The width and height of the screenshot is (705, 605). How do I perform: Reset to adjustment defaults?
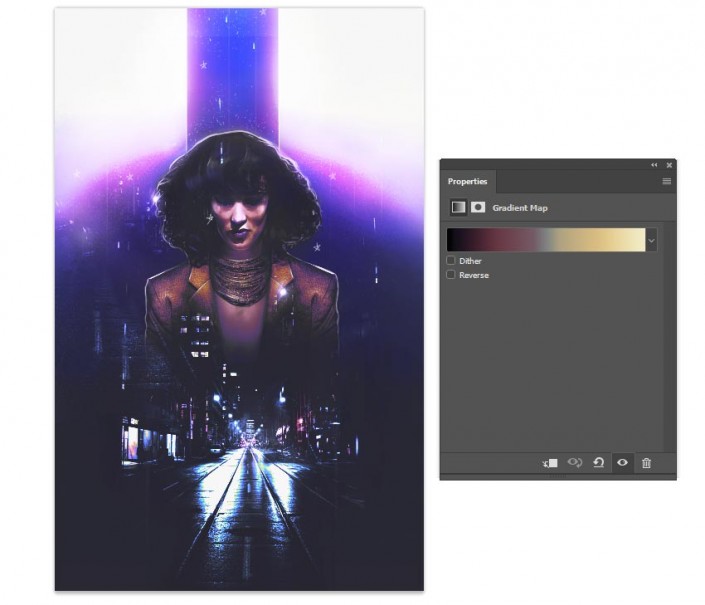598,463
